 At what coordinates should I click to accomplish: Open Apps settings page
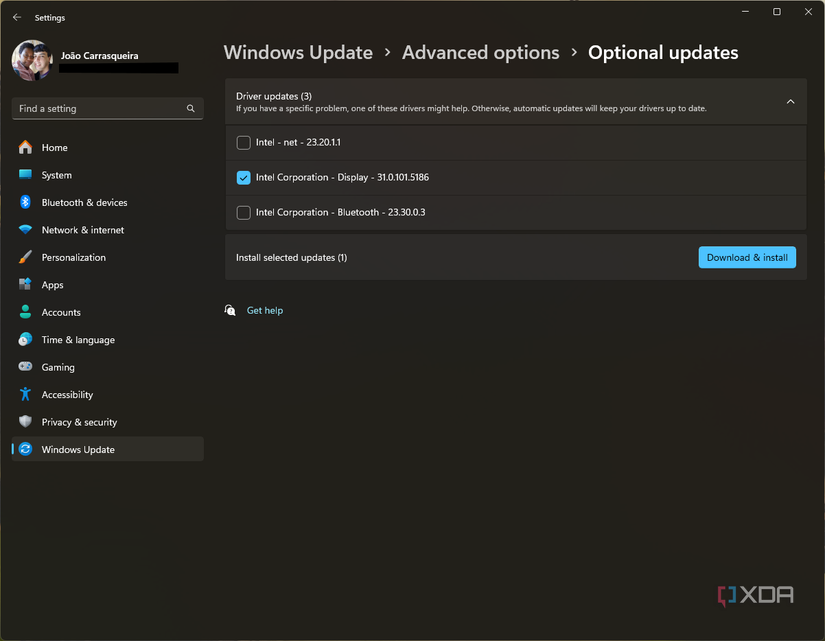click(x=107, y=284)
